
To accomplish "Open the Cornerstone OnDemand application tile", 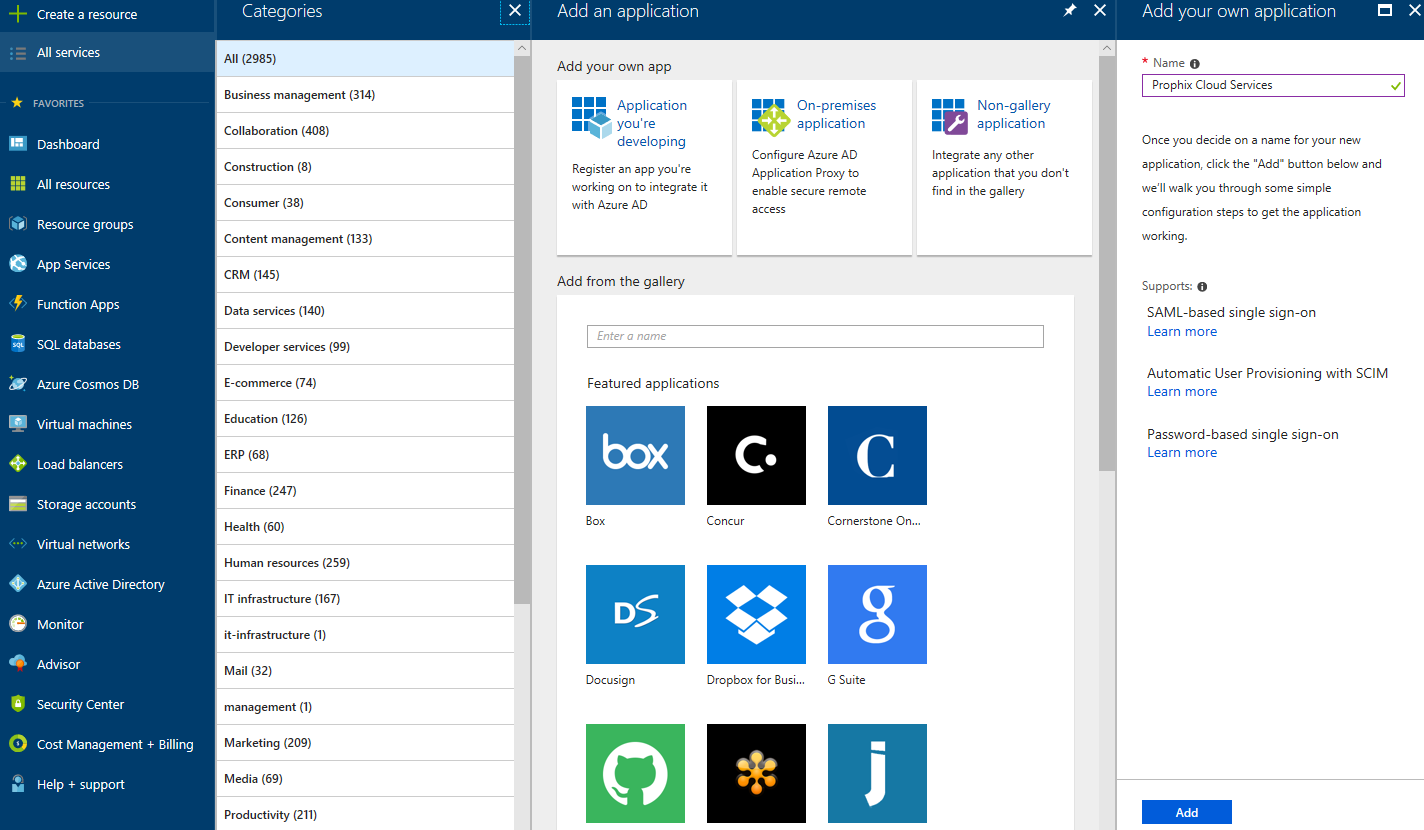I will point(877,455).
